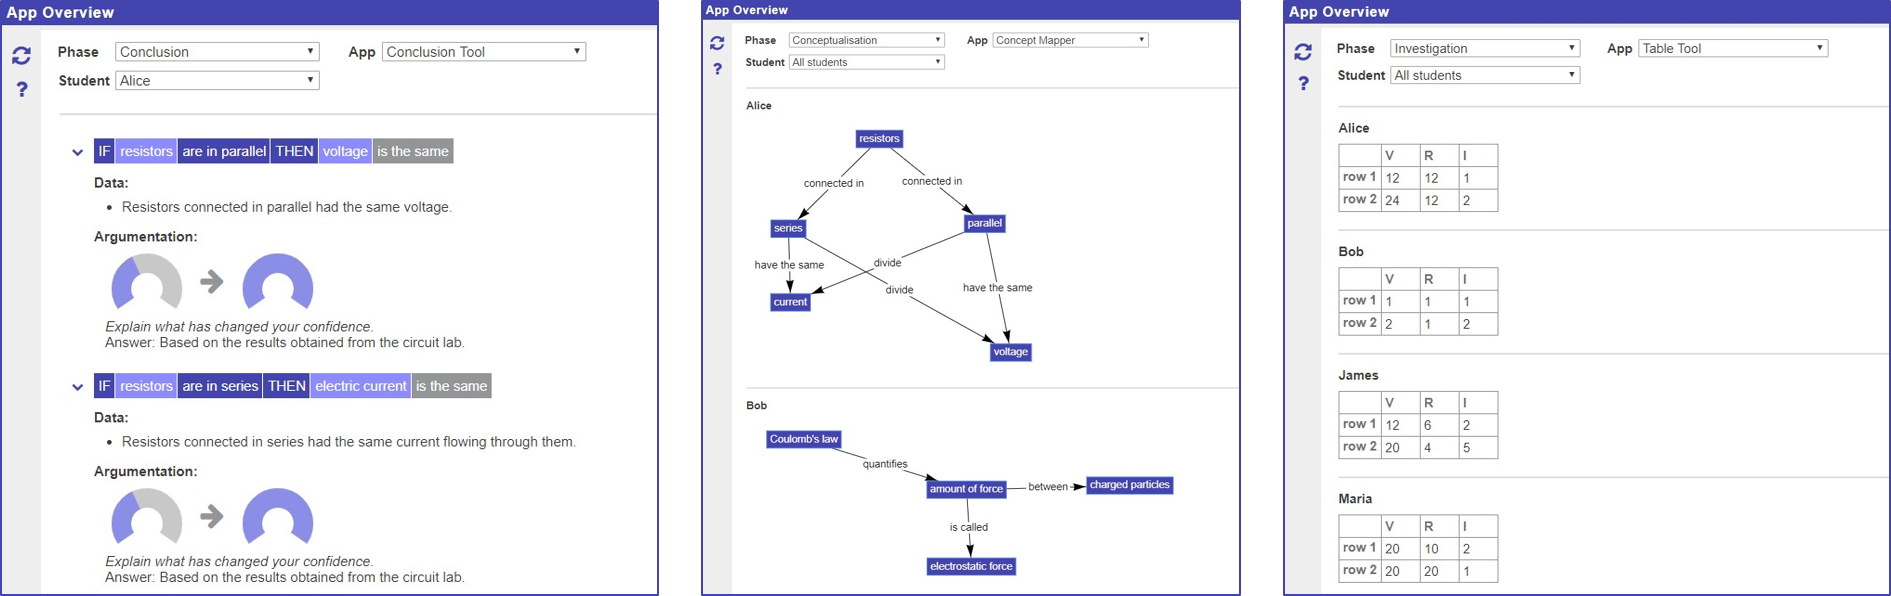Open the App dropdown showing Concept Mapper
Viewport: 1891px width, 596px height.
(x=1070, y=40)
